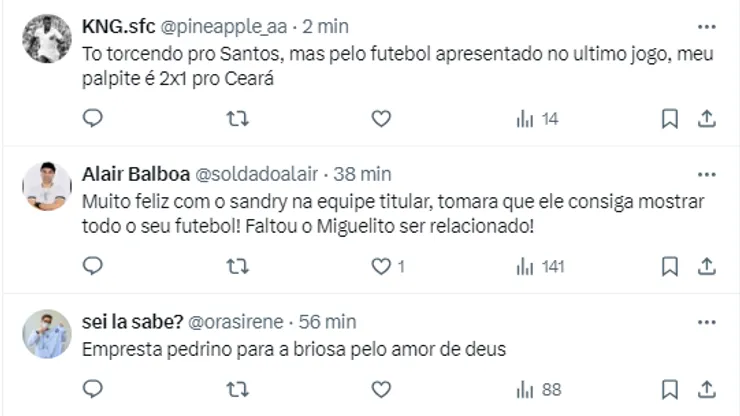Image resolution: width=740 pixels, height=416 pixels.
Task: Open more options on KNG.sfc tweet
Action: [706, 26]
